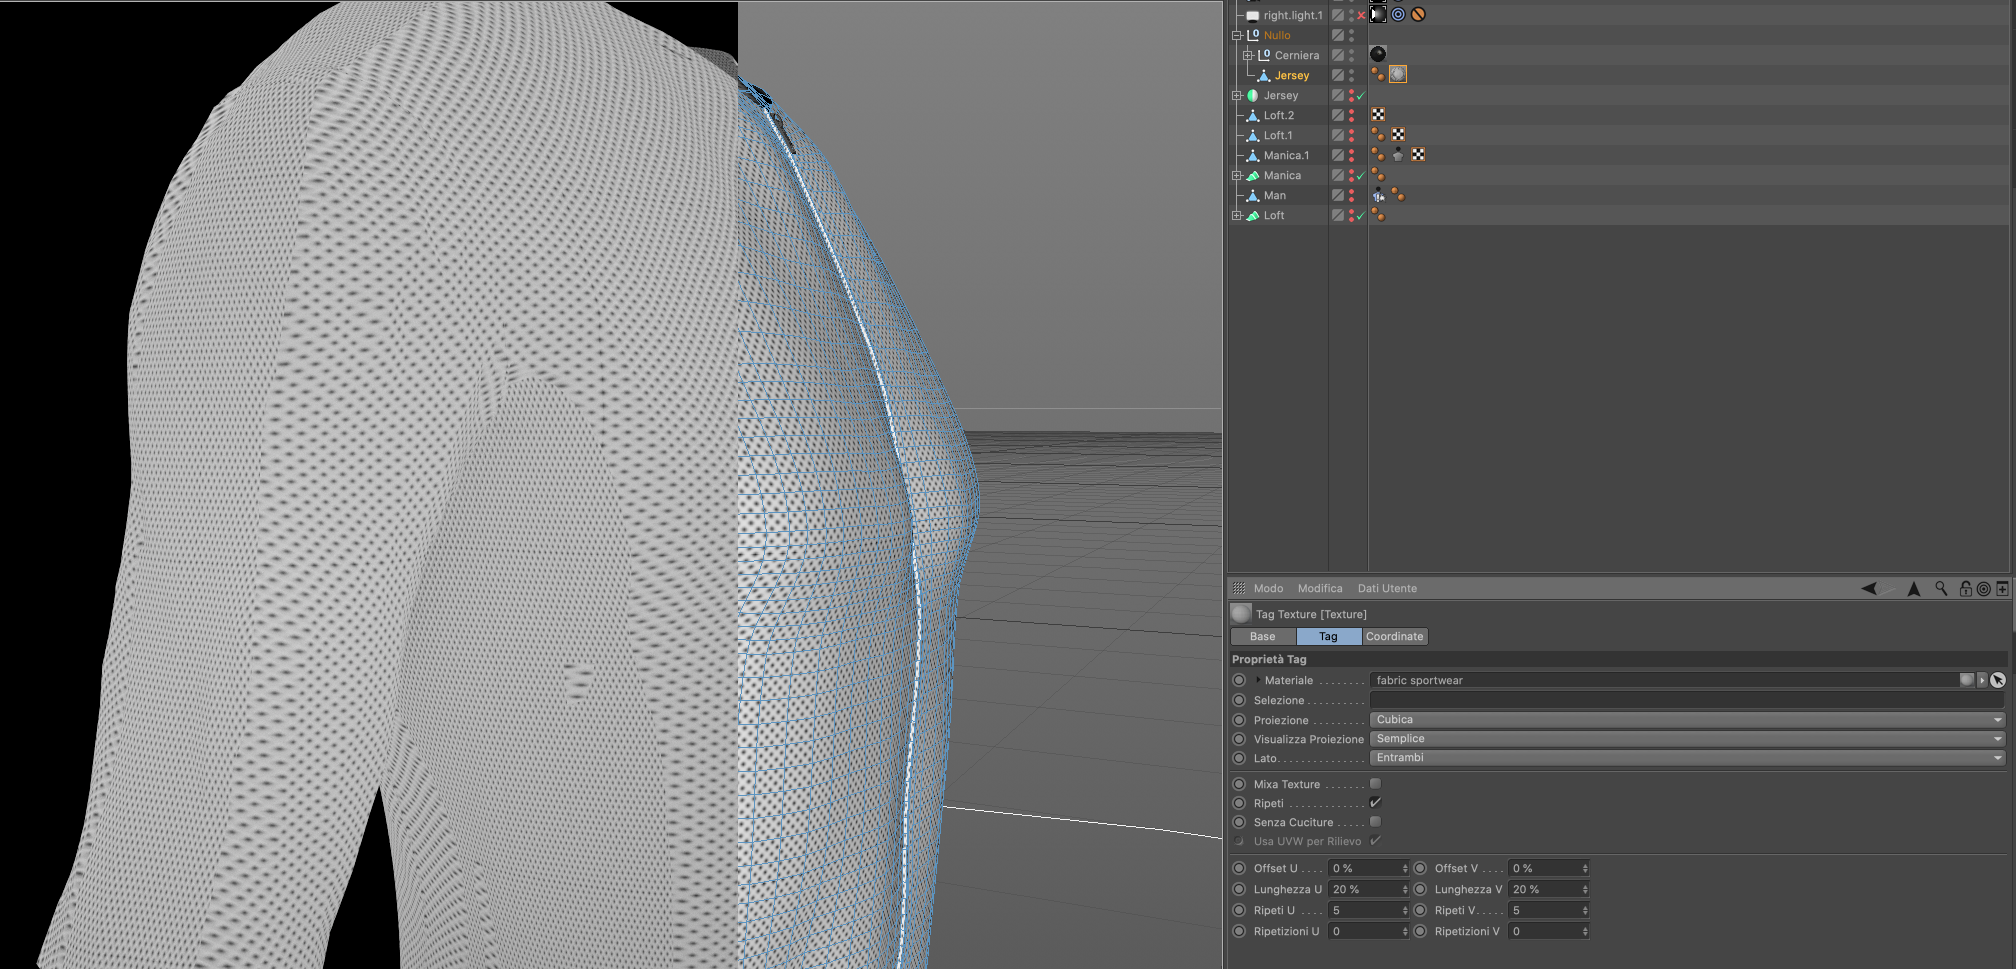This screenshot has width=2016, height=969.
Task: Select the Man object row
Action: coord(1275,195)
